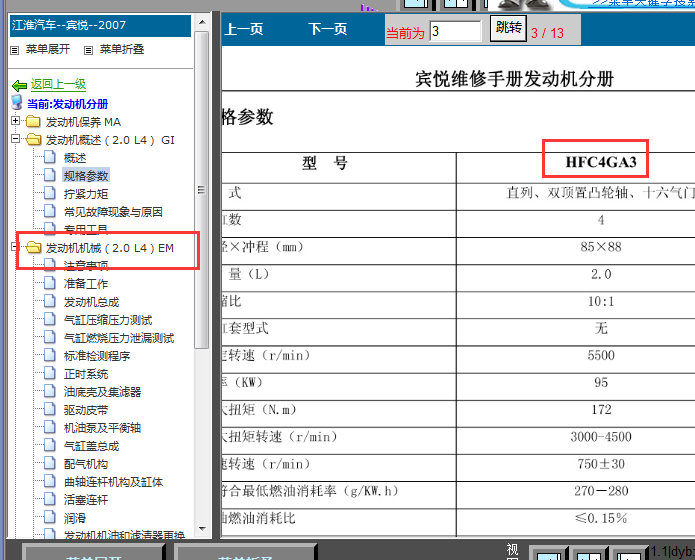The height and width of the screenshot is (560, 695).
Task: Click the 跳转 jump button
Action: pos(508,28)
